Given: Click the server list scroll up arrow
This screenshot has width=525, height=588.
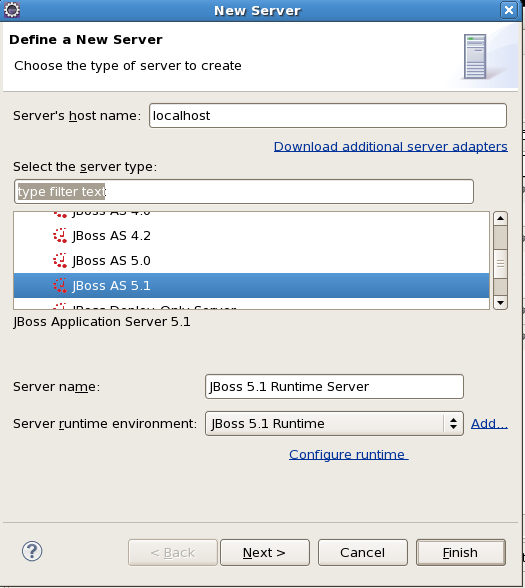Looking at the screenshot, I should [500, 218].
